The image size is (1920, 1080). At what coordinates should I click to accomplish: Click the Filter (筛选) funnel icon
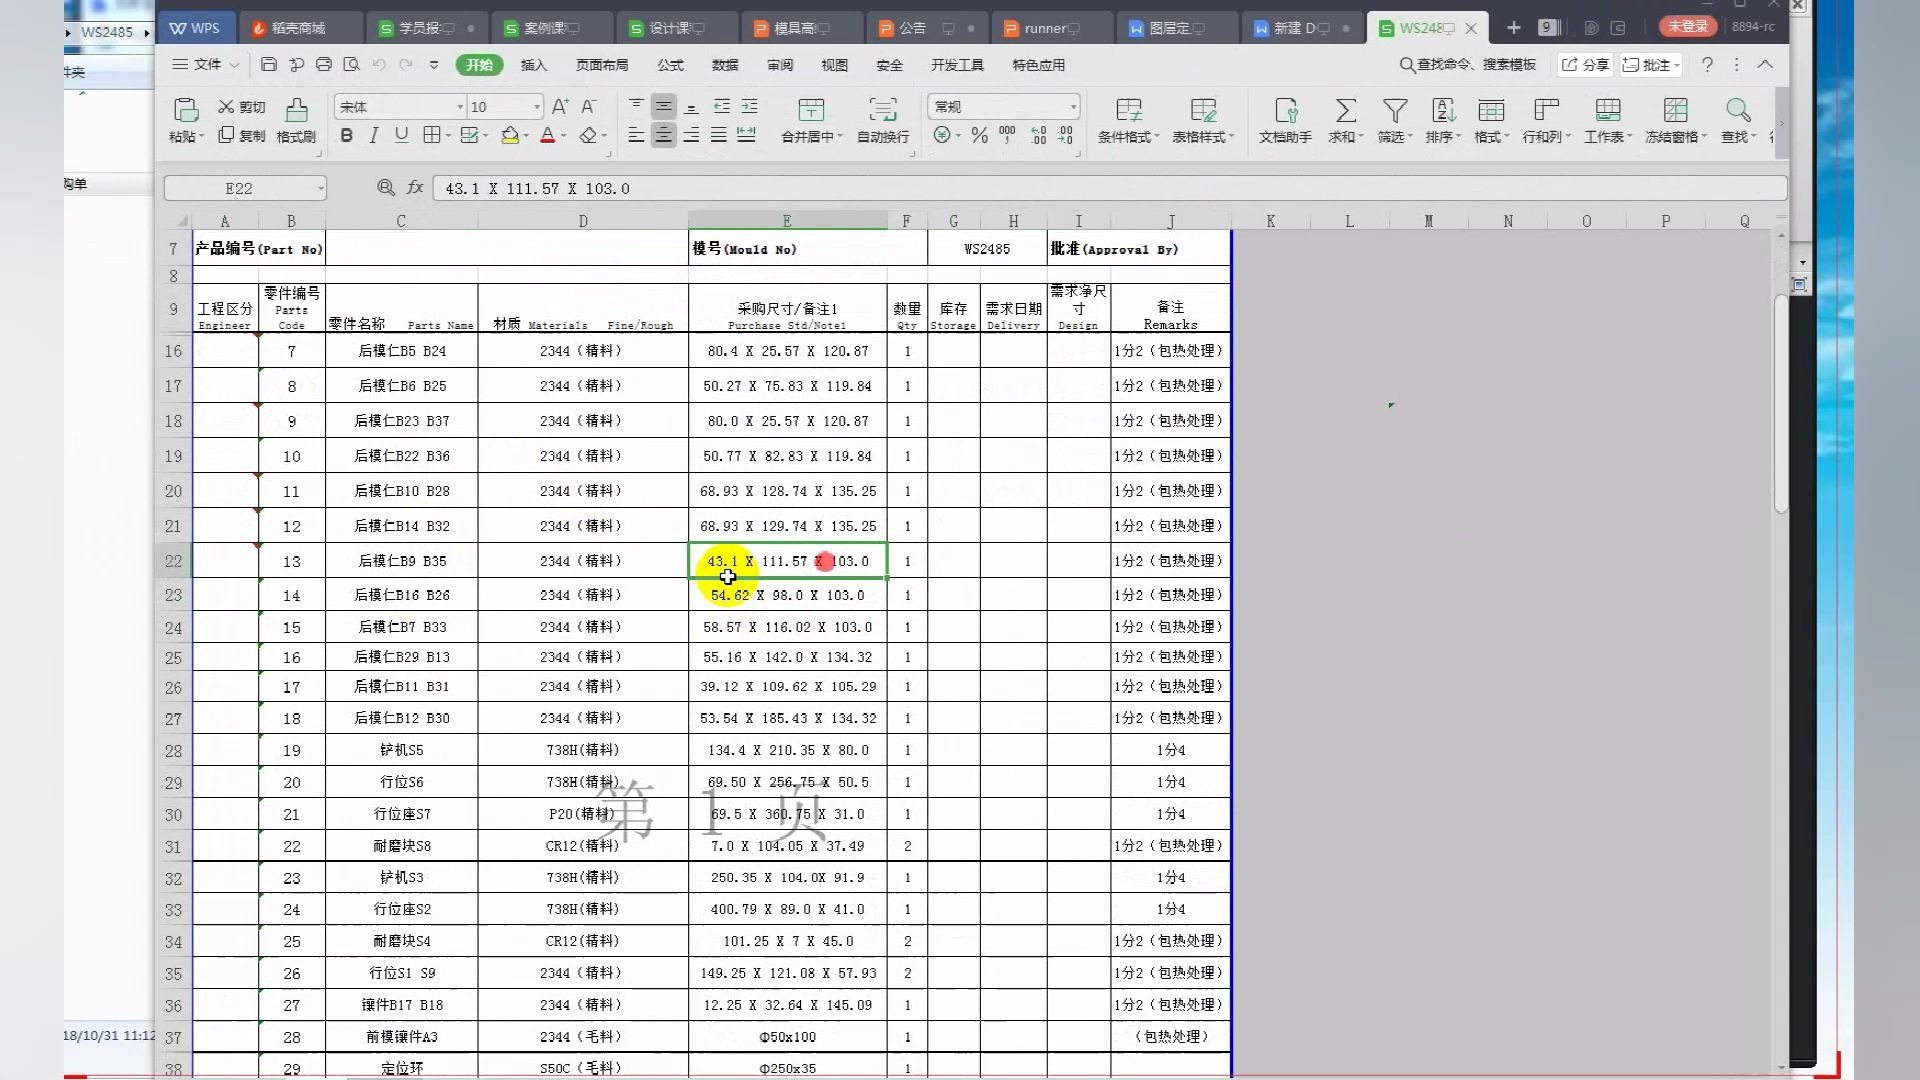coord(1394,111)
